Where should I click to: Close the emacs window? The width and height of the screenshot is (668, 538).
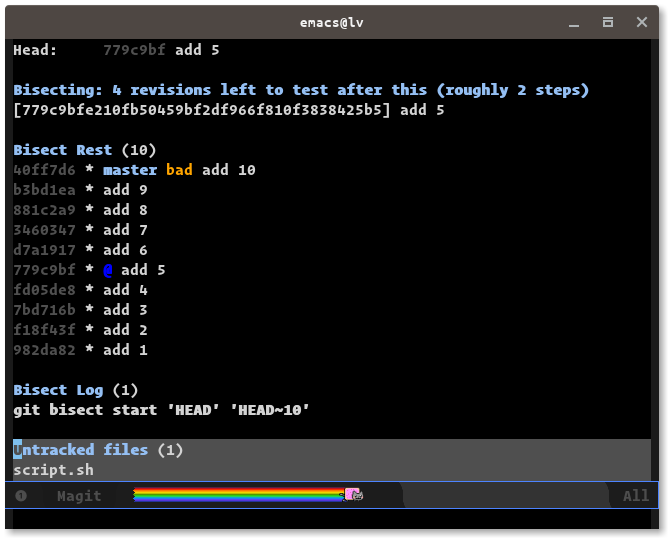[x=642, y=22]
